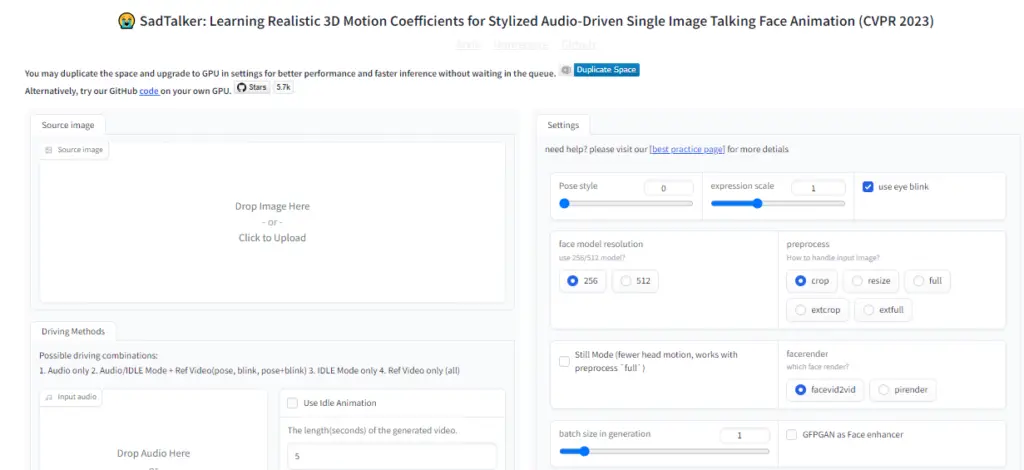Click the Drop Image Here upload area
Screen dimensions: 1024x470
(x=272, y=222)
